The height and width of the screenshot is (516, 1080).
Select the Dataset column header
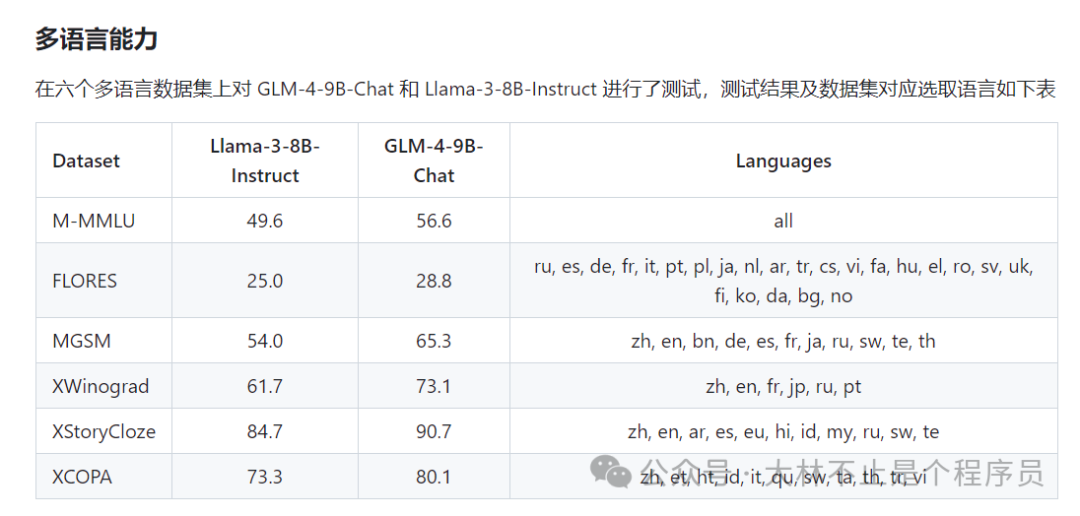point(86,160)
